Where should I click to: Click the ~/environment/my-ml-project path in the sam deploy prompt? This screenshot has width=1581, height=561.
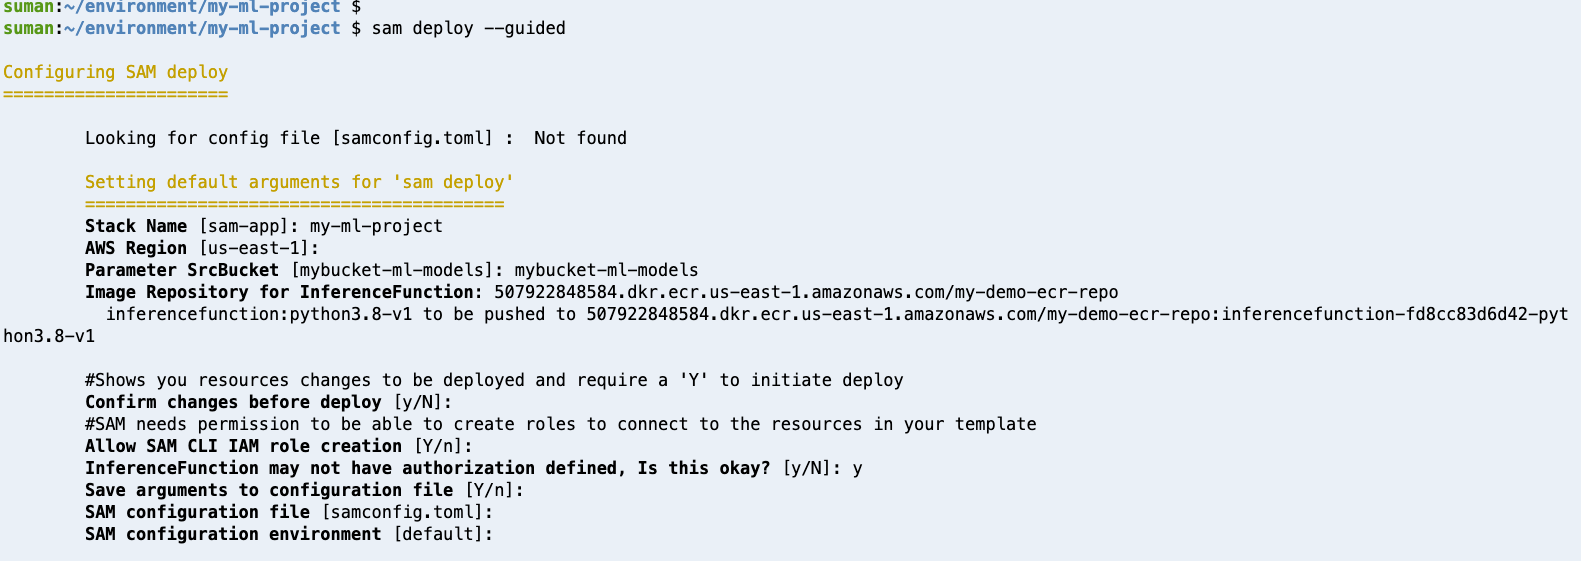(202, 28)
